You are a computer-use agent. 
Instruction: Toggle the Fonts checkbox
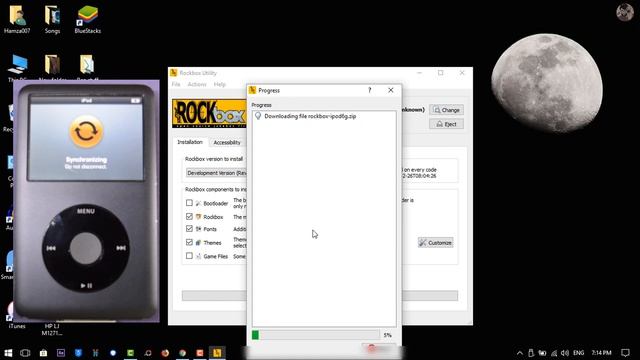coord(189,229)
